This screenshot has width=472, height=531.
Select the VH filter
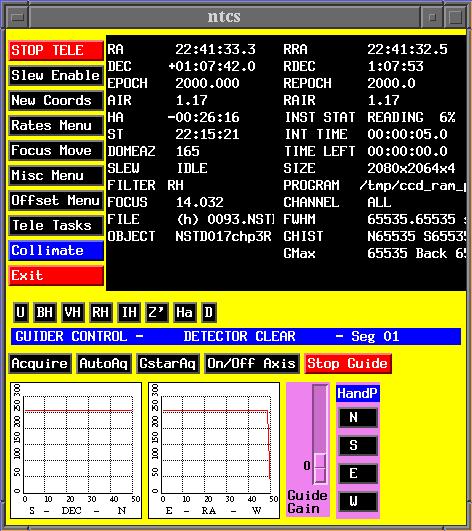click(x=73, y=312)
